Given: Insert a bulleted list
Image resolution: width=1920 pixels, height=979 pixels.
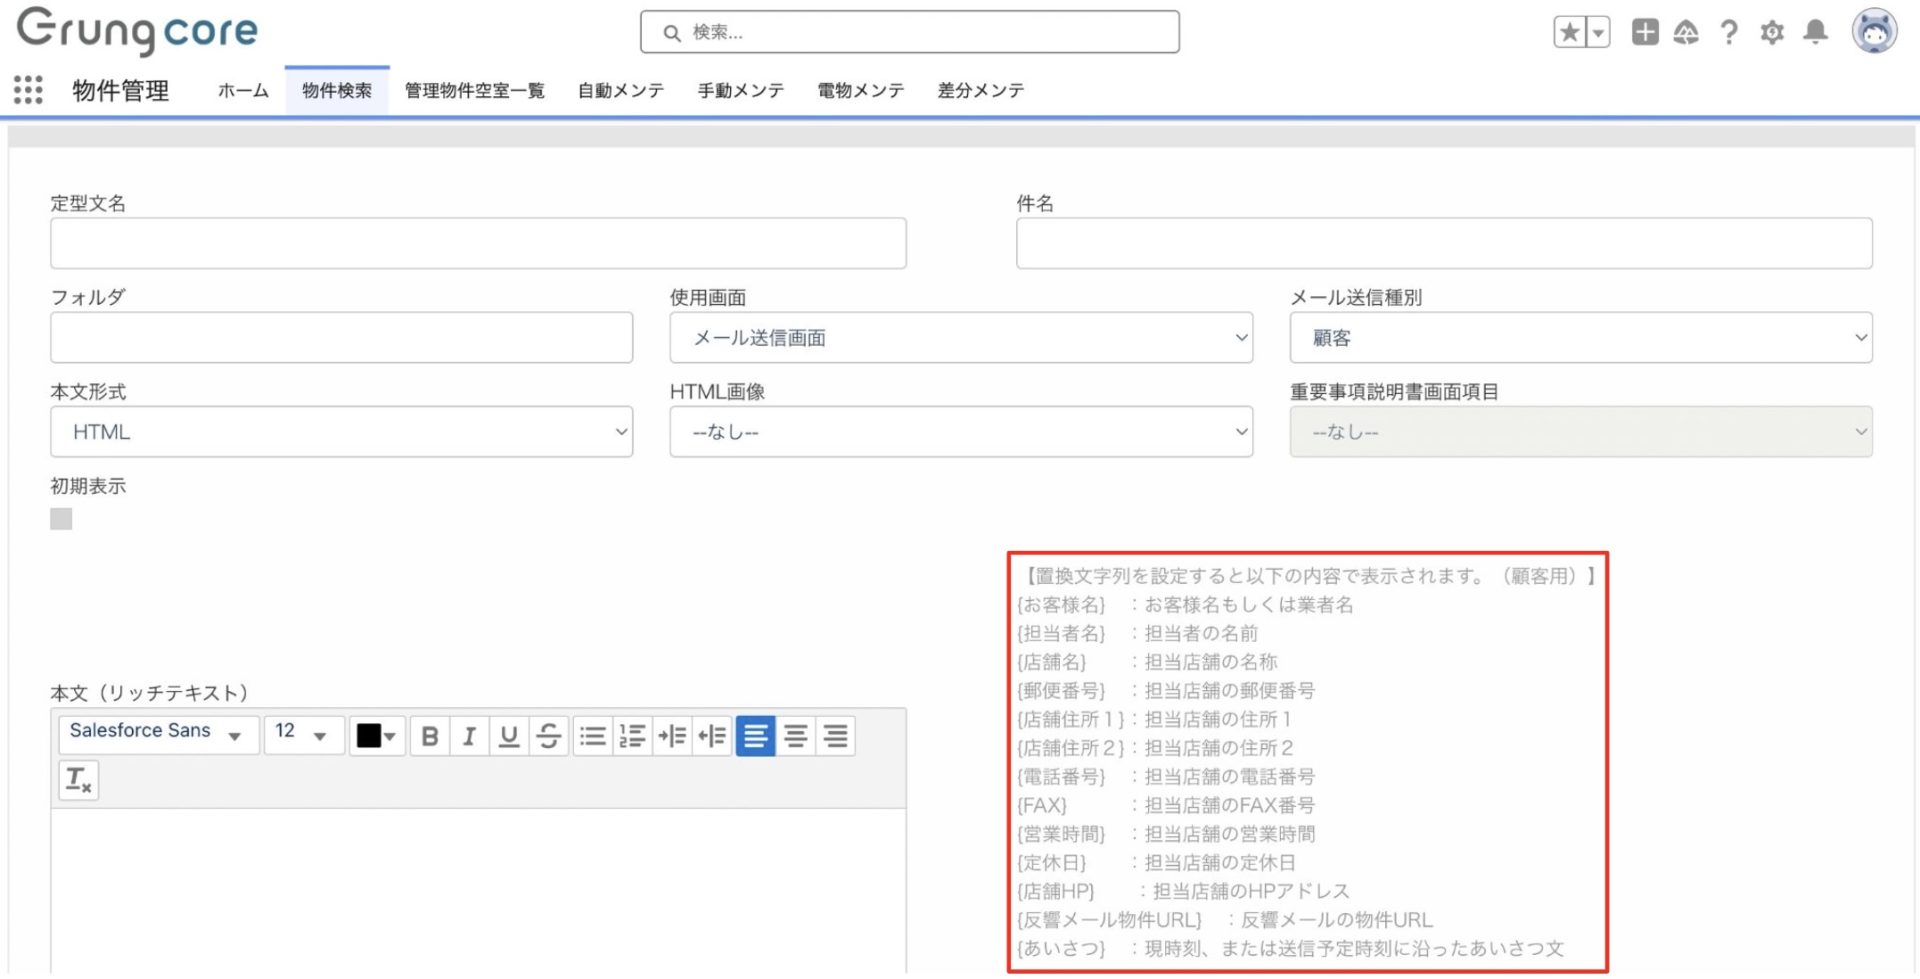Looking at the screenshot, I should pos(593,737).
